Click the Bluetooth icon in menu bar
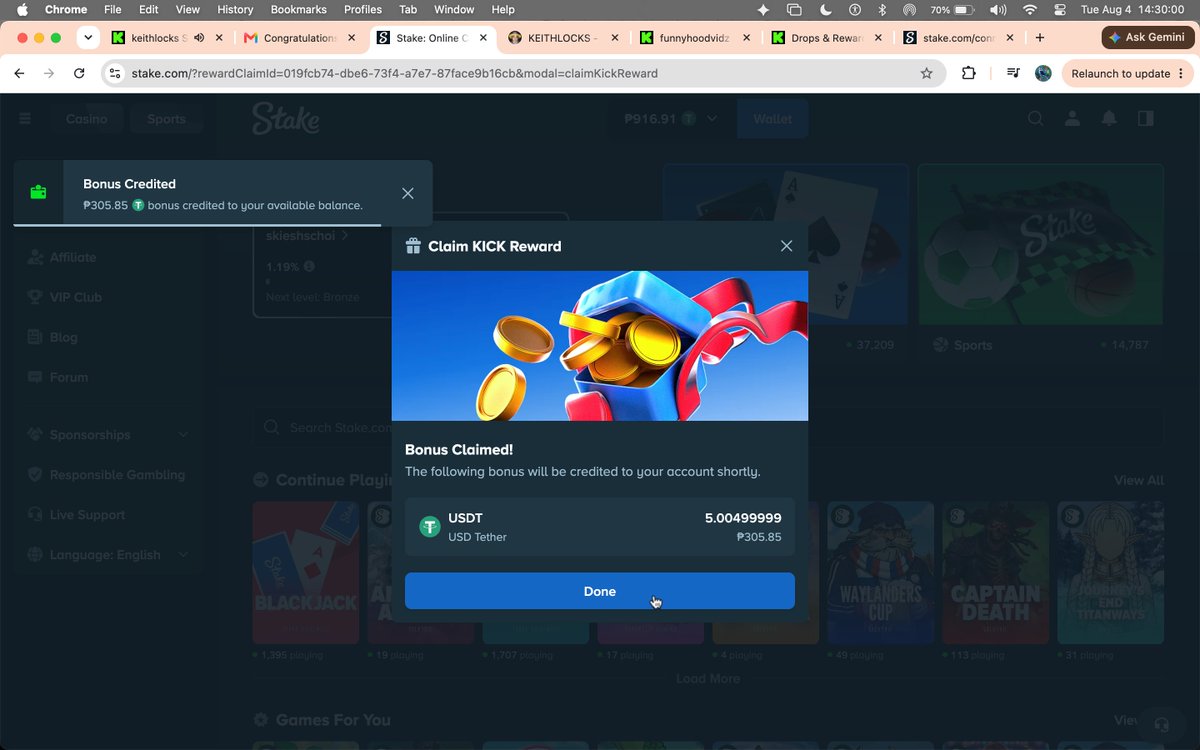The height and width of the screenshot is (750, 1200). pos(882,10)
